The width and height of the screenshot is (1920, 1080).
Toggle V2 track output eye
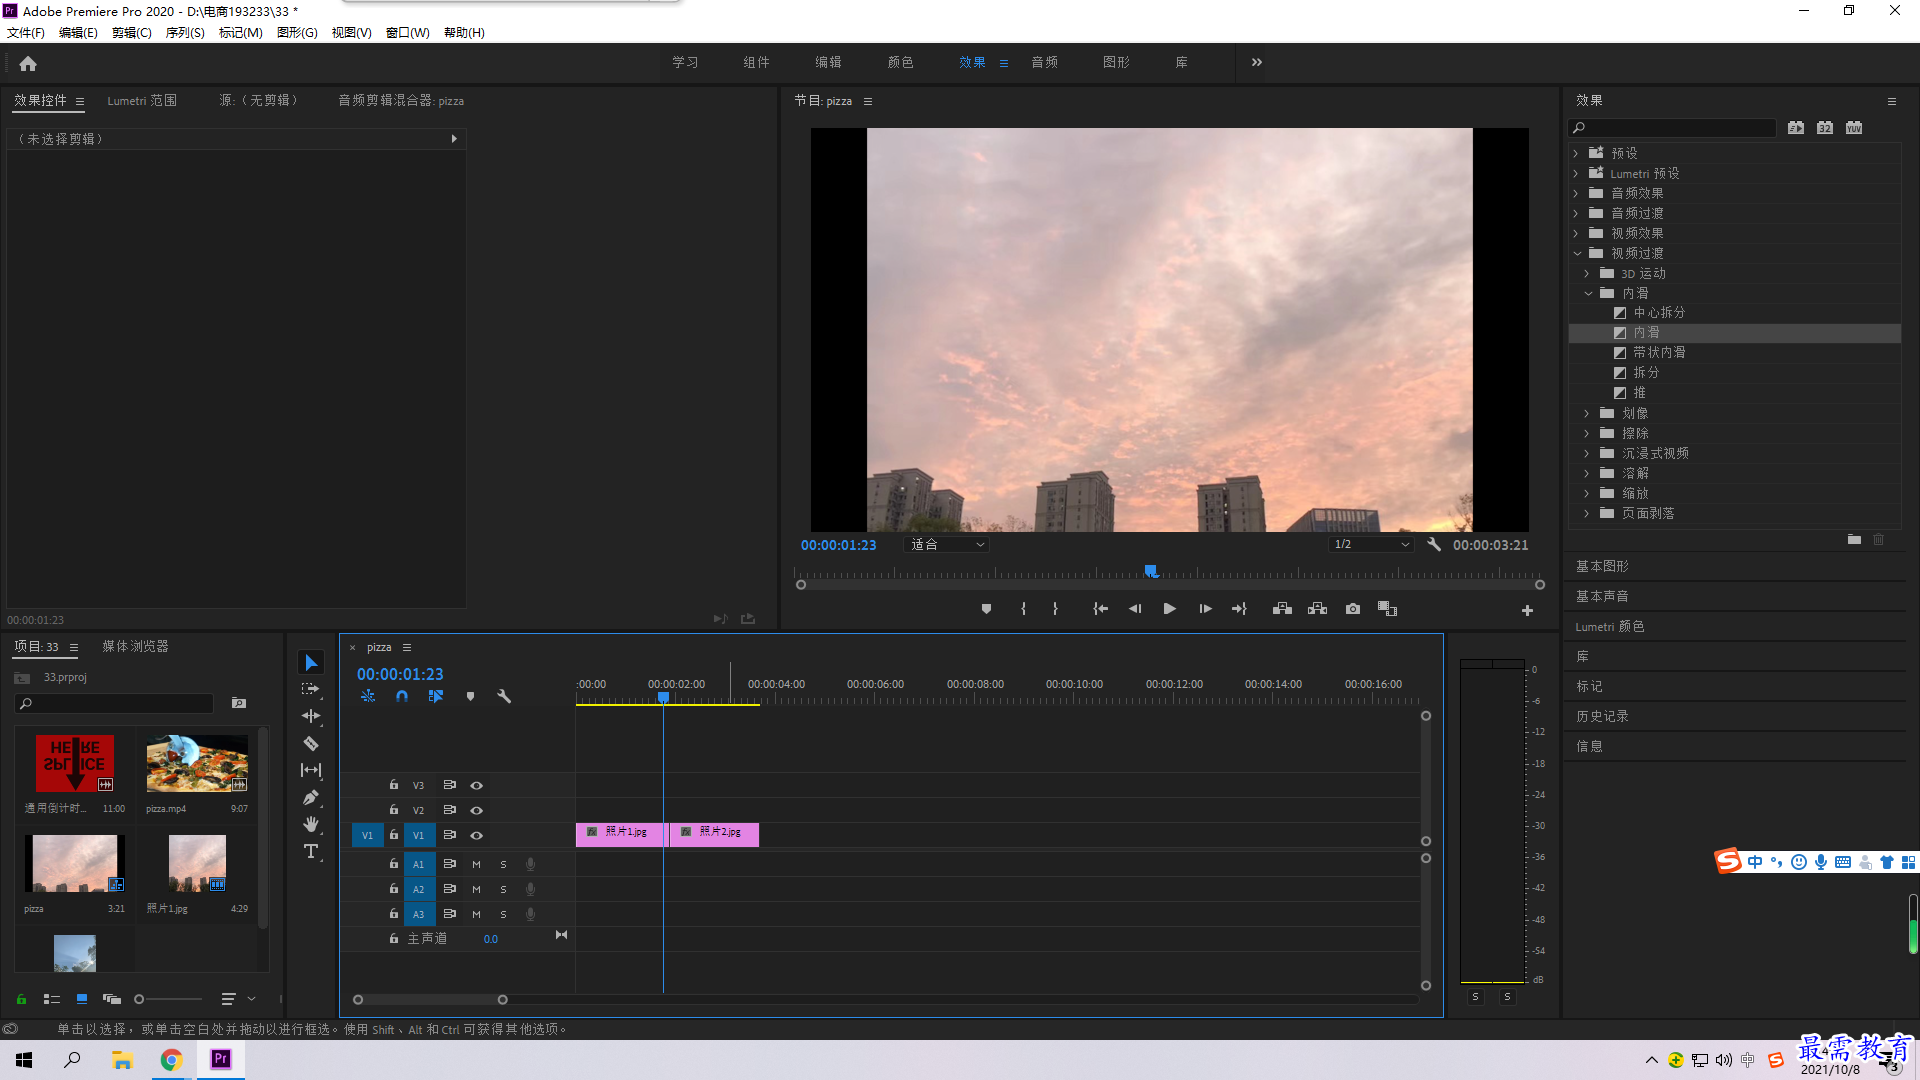pyautogui.click(x=477, y=811)
